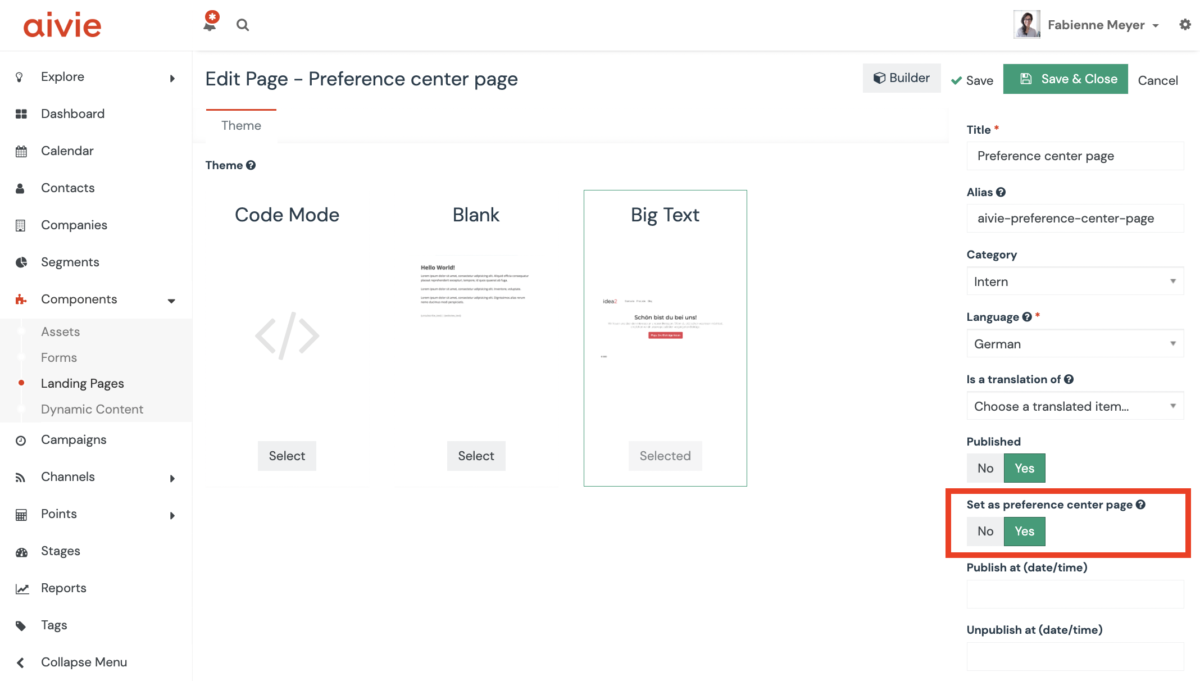Image resolution: width=1200 pixels, height=681 pixels.
Task: Open the search magnifier icon
Action: 243,25
